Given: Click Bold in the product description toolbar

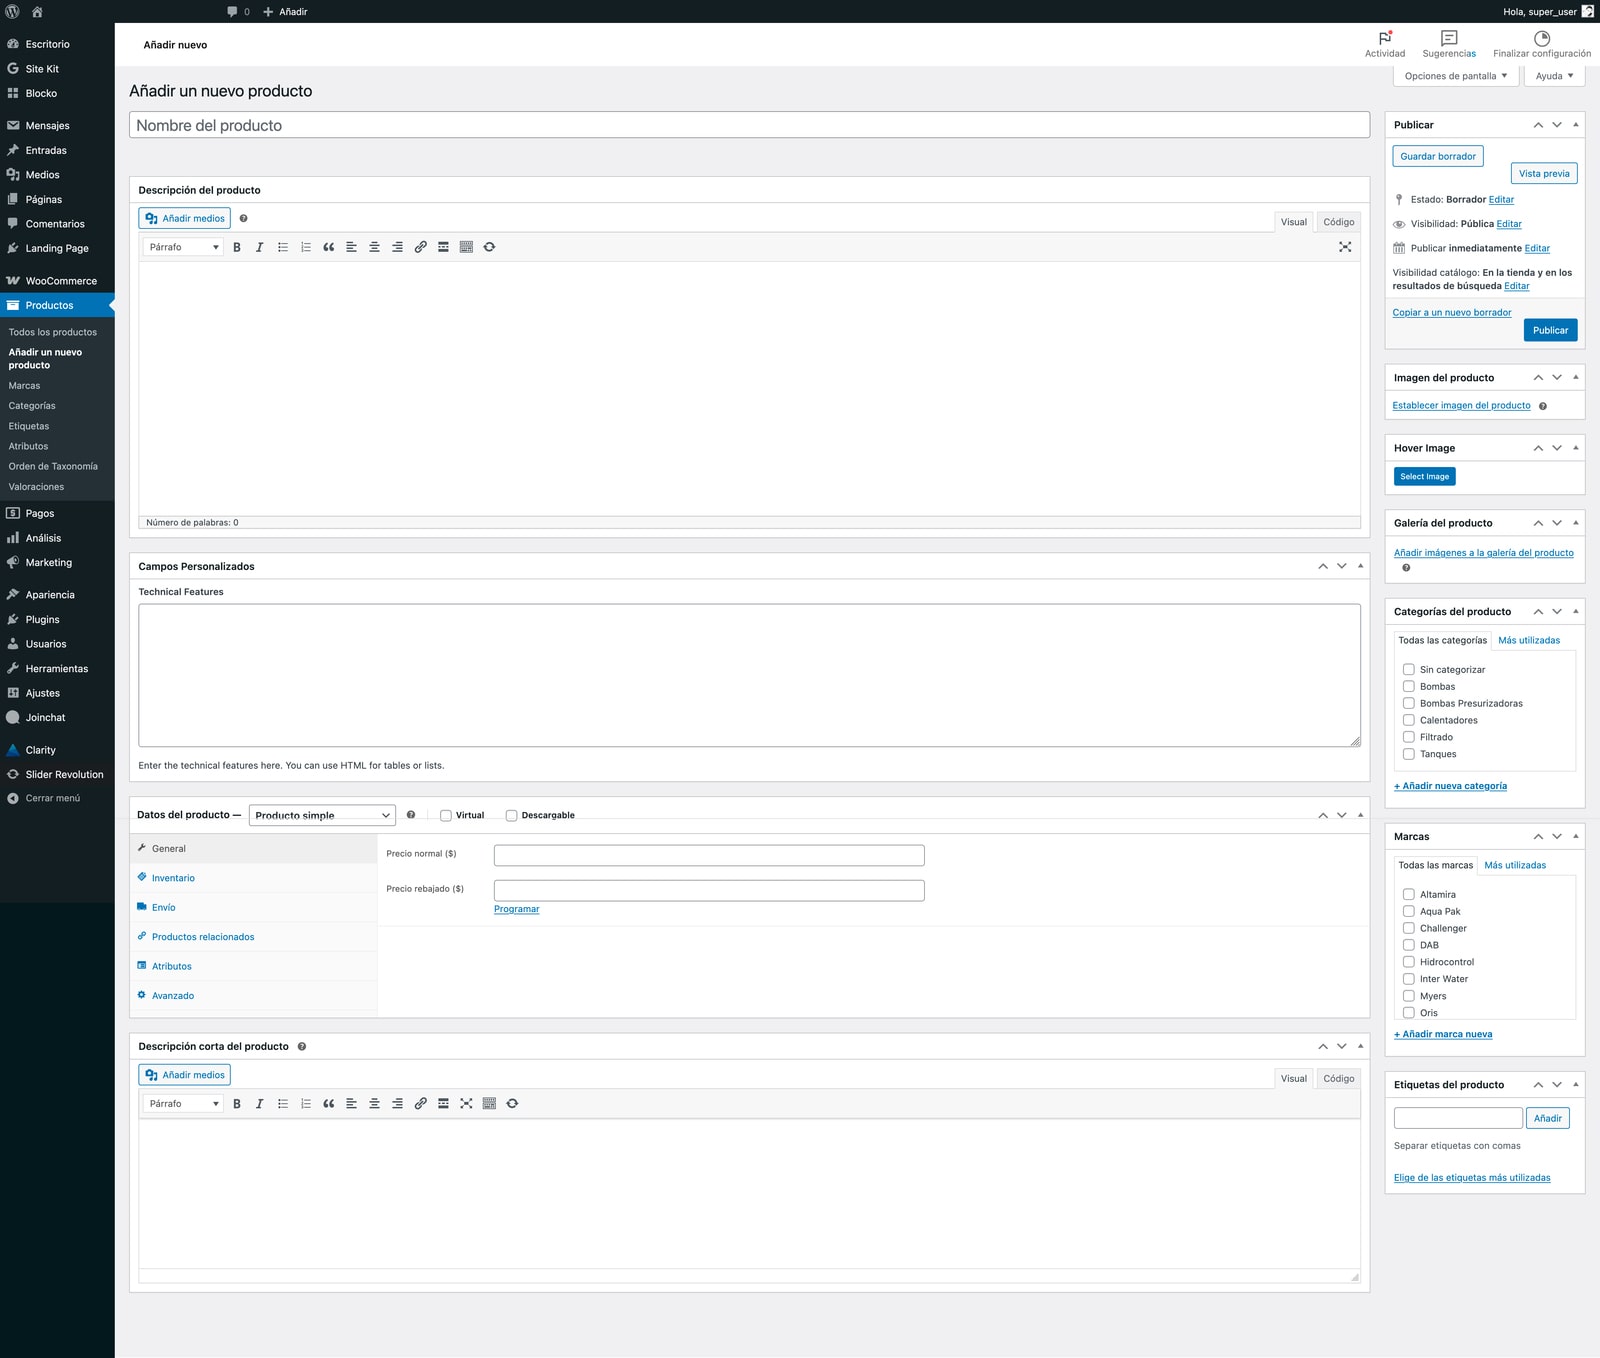Looking at the screenshot, I should (x=237, y=247).
